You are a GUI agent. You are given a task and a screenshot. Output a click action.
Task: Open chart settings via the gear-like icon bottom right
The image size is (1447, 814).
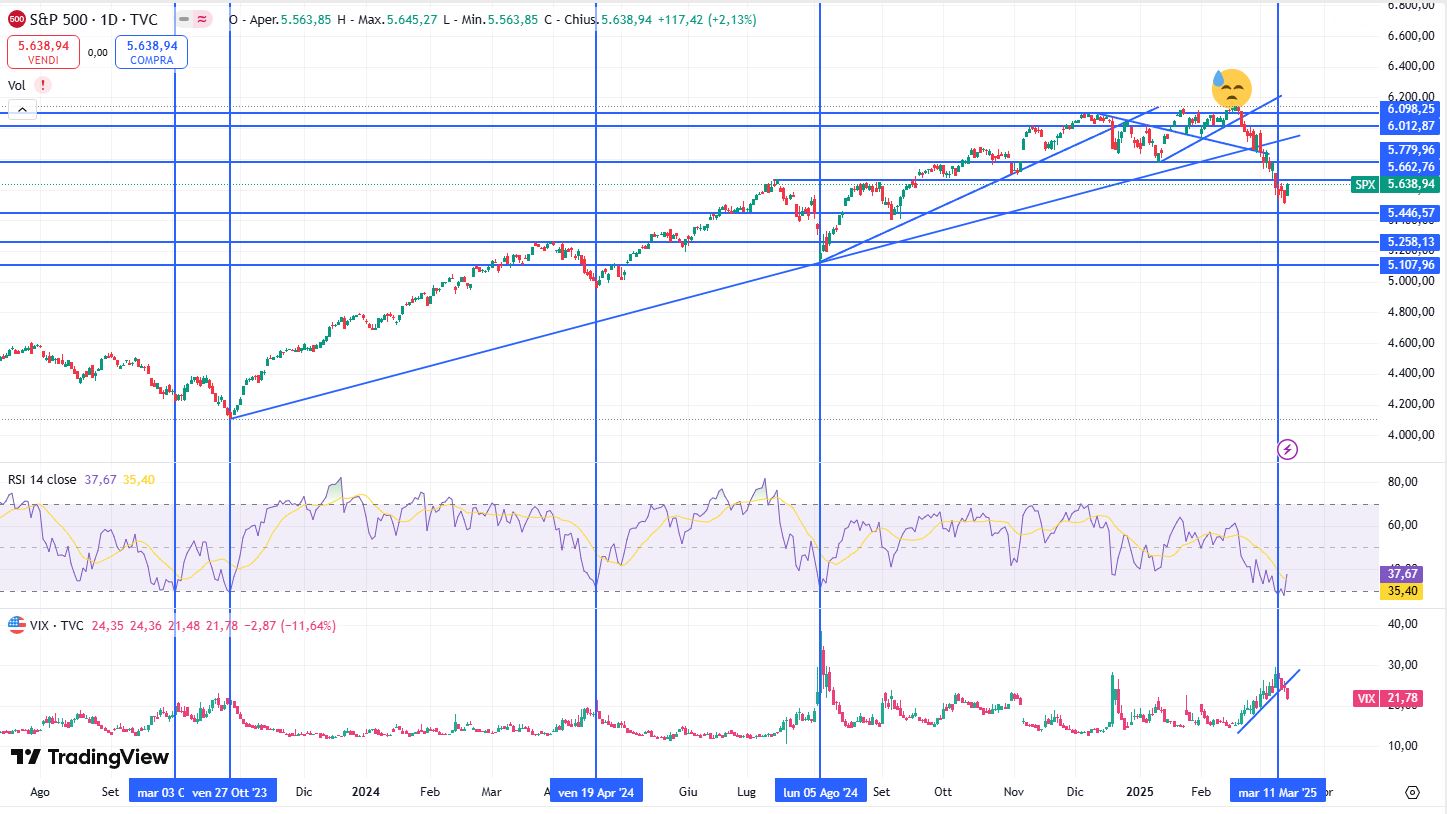click(x=1412, y=792)
